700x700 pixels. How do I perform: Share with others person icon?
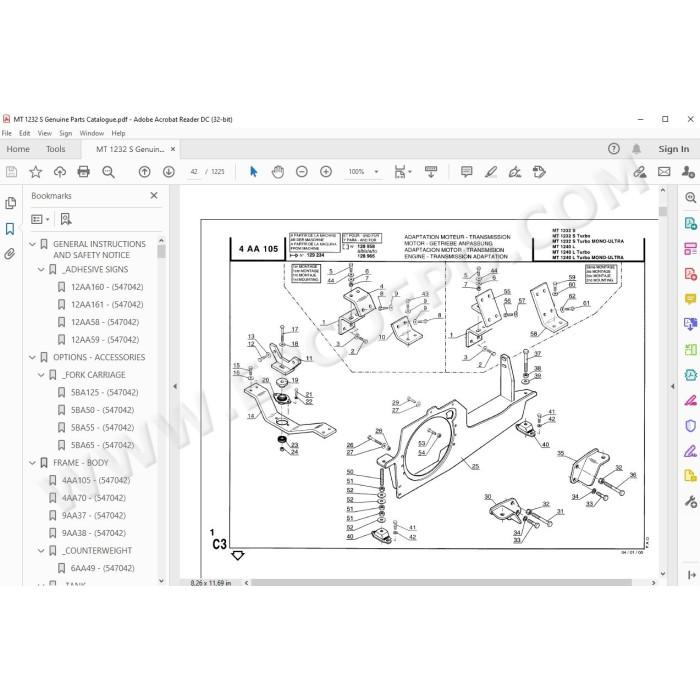[x=688, y=172]
